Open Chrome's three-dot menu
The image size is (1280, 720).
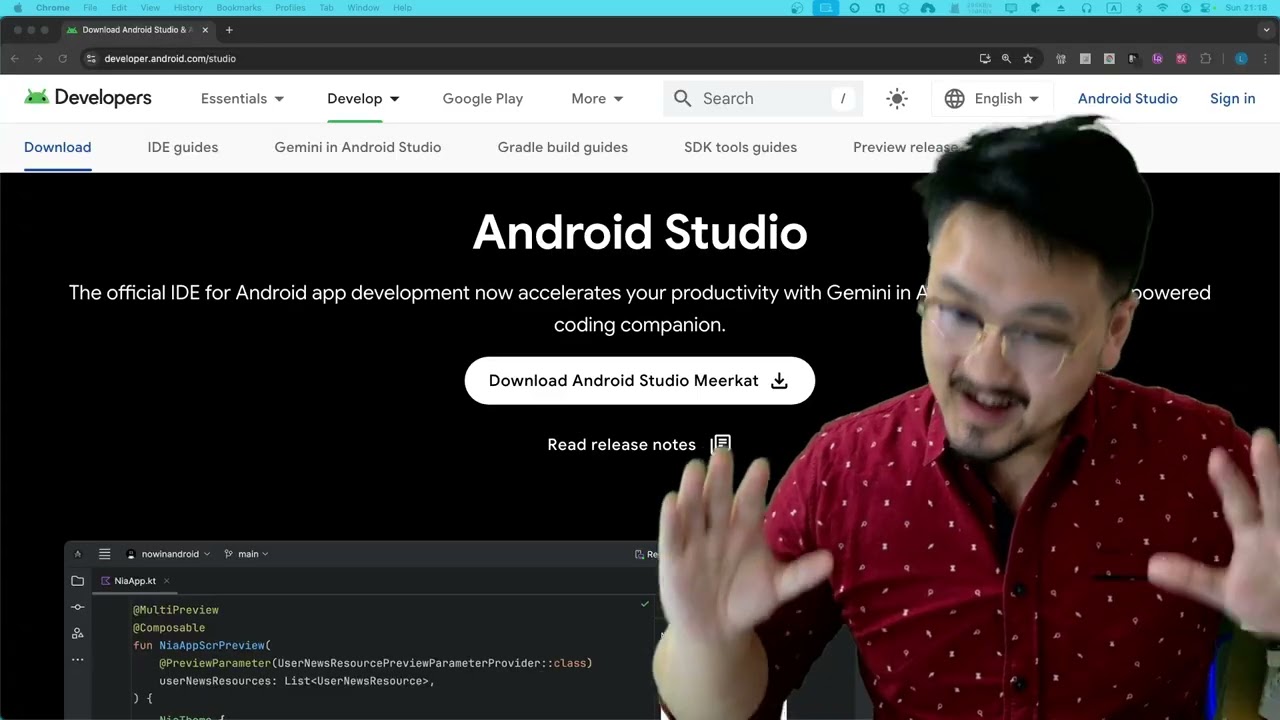(x=1265, y=59)
